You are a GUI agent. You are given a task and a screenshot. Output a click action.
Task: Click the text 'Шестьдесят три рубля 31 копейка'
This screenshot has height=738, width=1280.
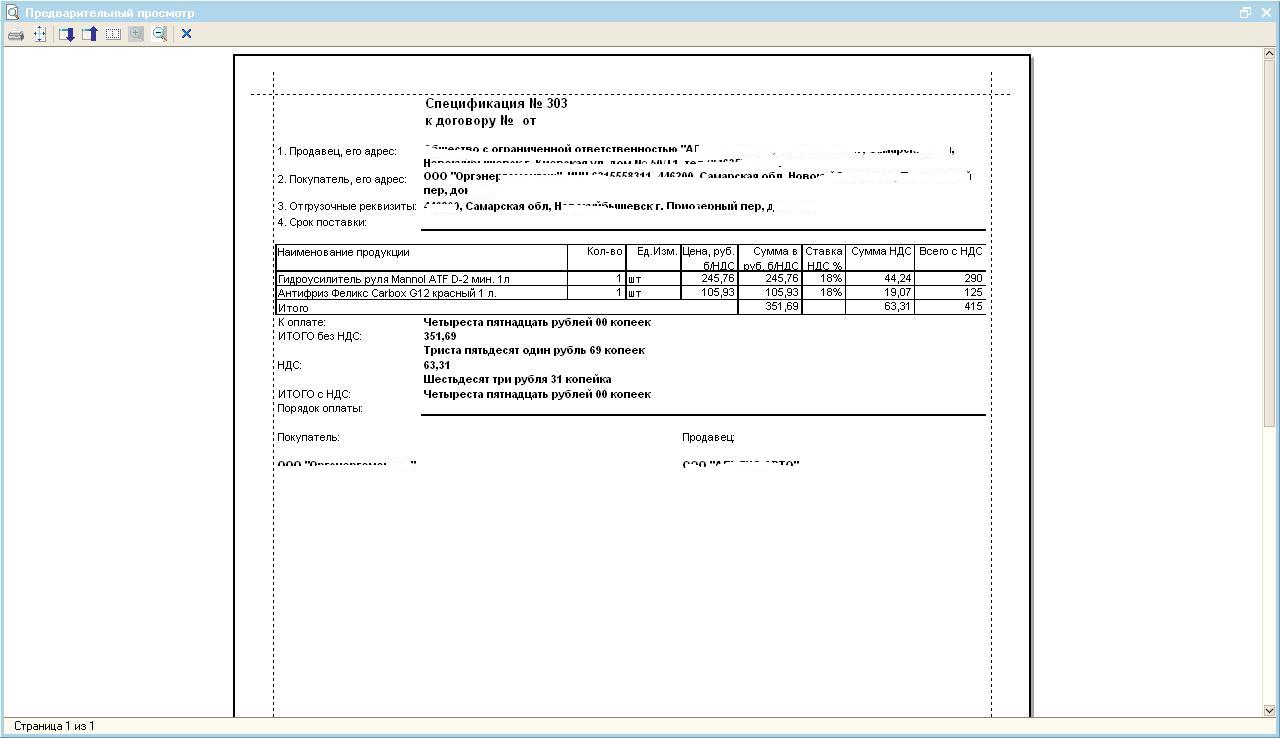coord(517,380)
